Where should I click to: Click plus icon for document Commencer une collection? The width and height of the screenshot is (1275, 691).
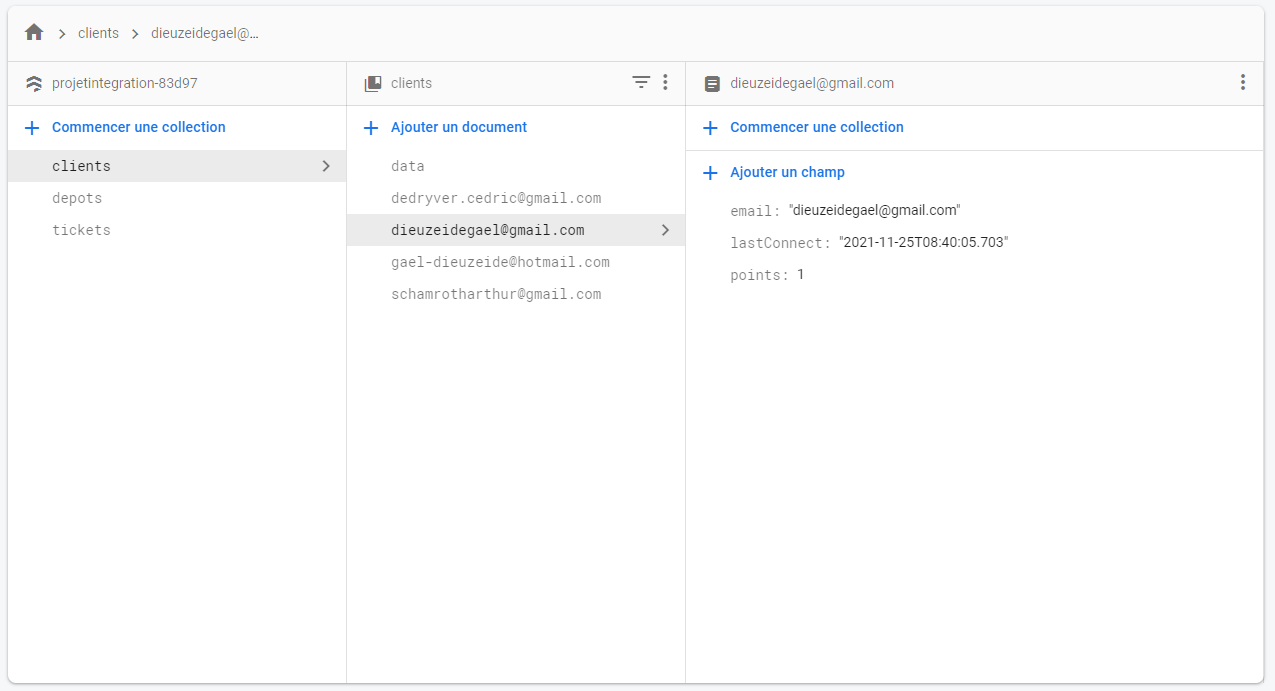click(710, 128)
